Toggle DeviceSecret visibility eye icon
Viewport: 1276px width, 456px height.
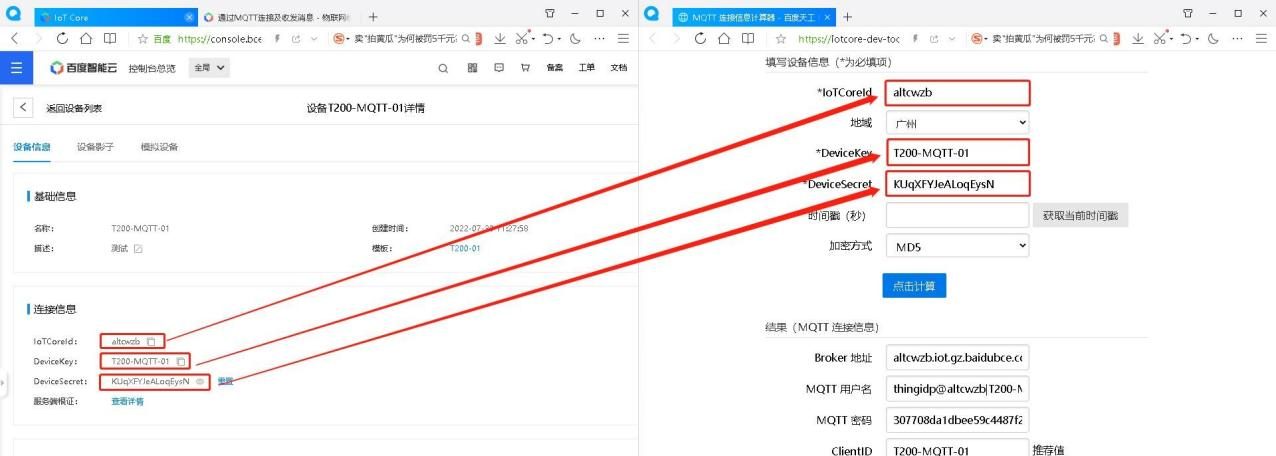(x=200, y=381)
